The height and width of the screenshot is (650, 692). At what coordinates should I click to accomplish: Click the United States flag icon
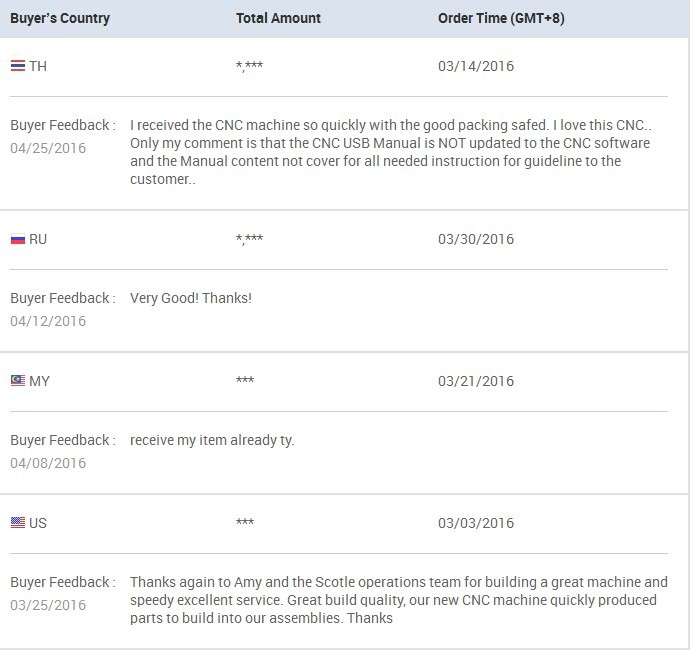18,522
